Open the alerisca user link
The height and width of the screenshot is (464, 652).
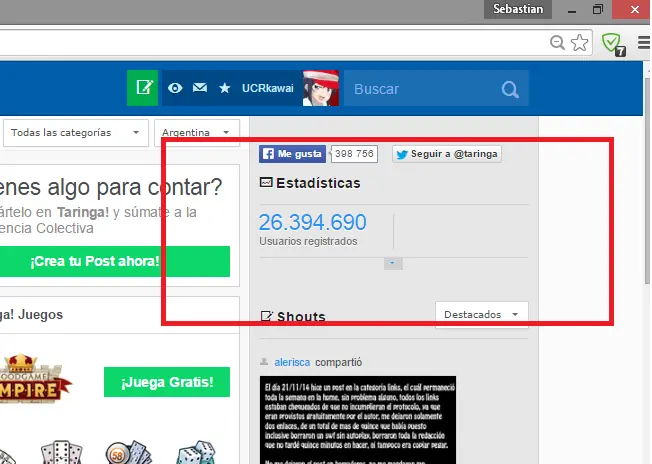click(x=292, y=363)
